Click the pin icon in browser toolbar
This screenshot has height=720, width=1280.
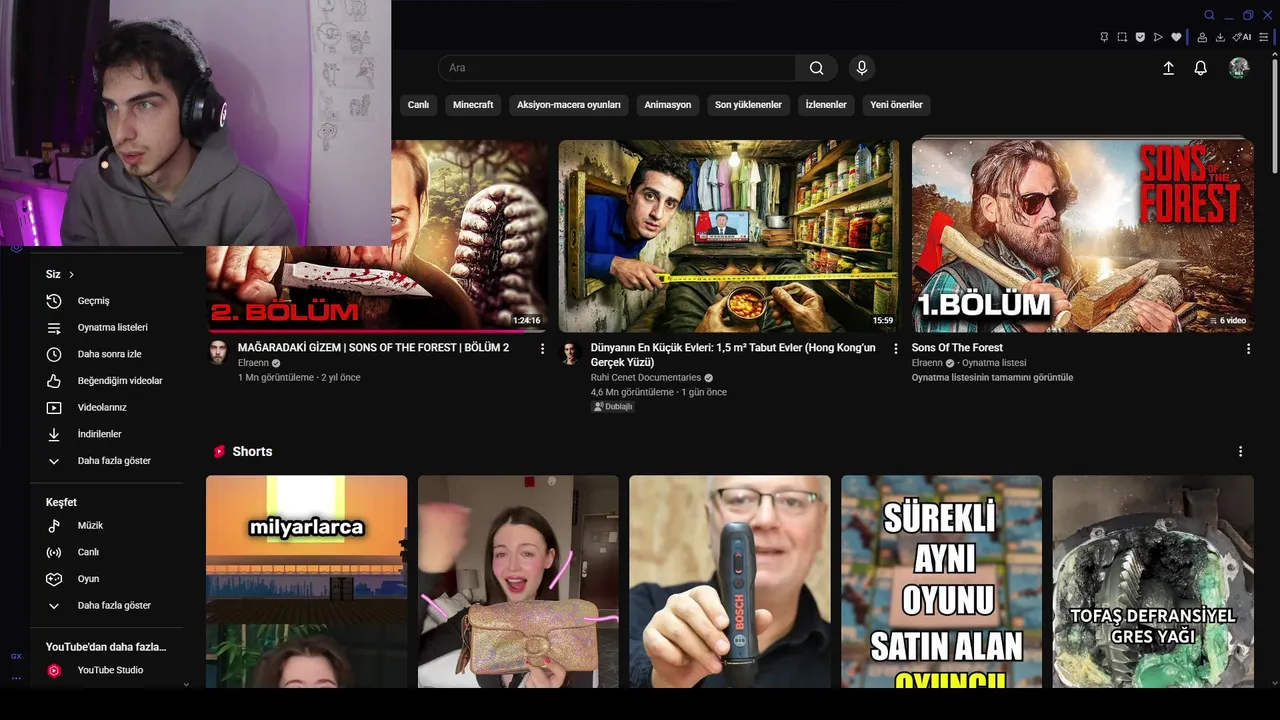tap(1104, 37)
